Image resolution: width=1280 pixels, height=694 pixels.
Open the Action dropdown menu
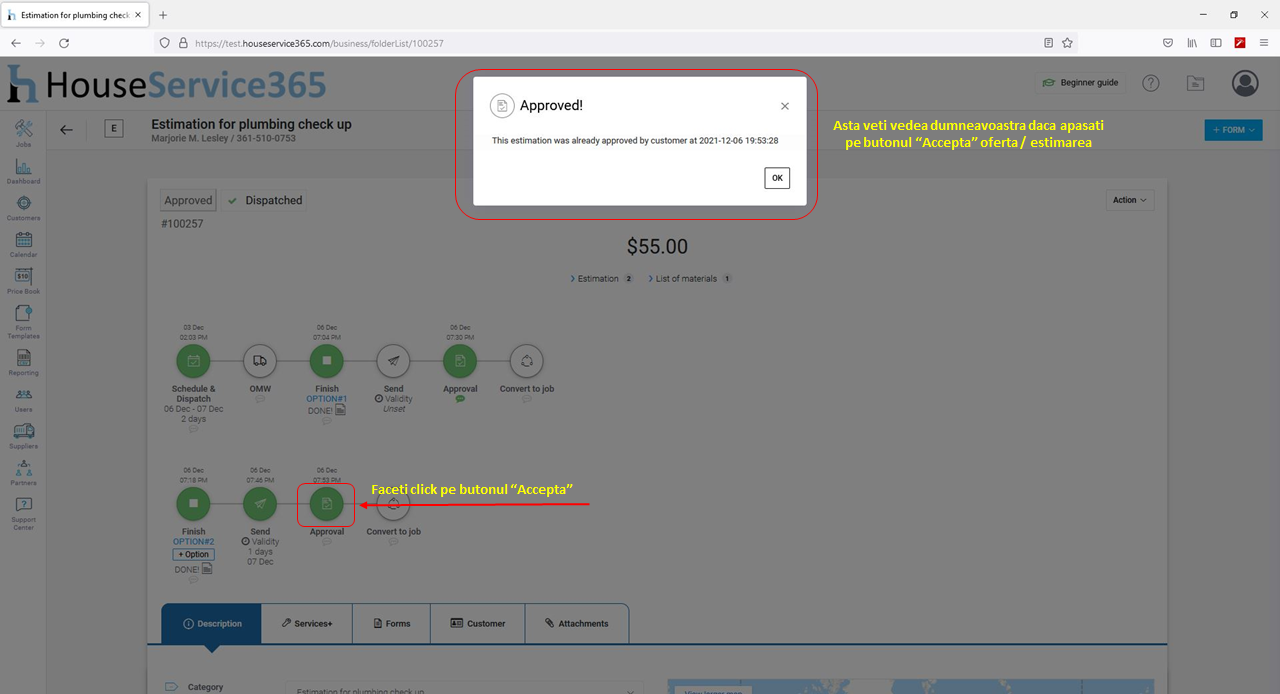(x=1131, y=200)
